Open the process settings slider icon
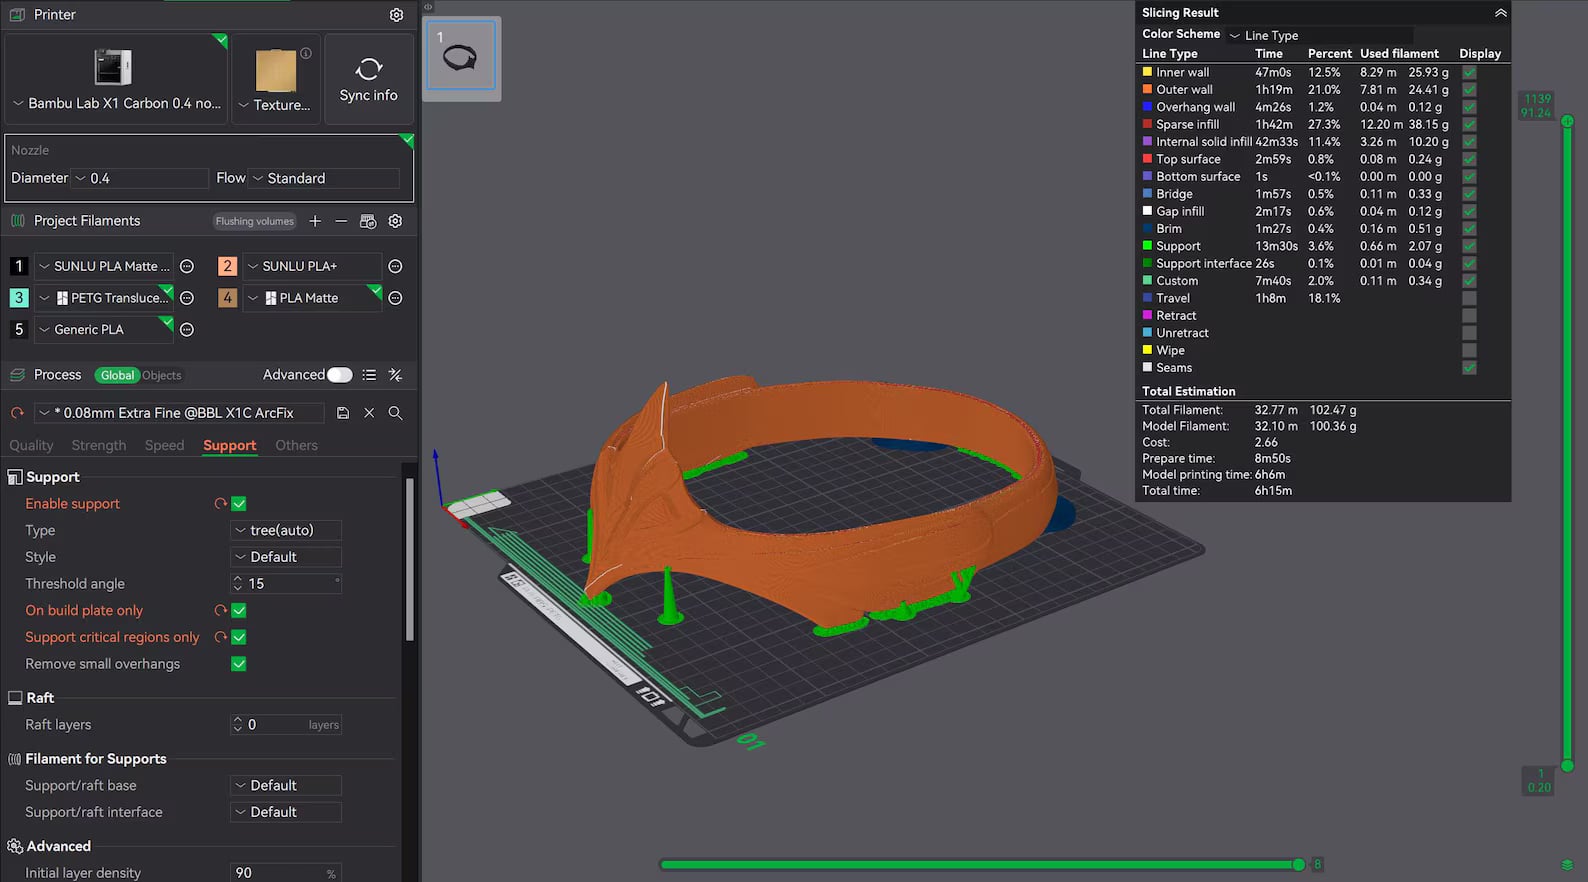Viewport: 1588px width, 882px height. click(396, 375)
